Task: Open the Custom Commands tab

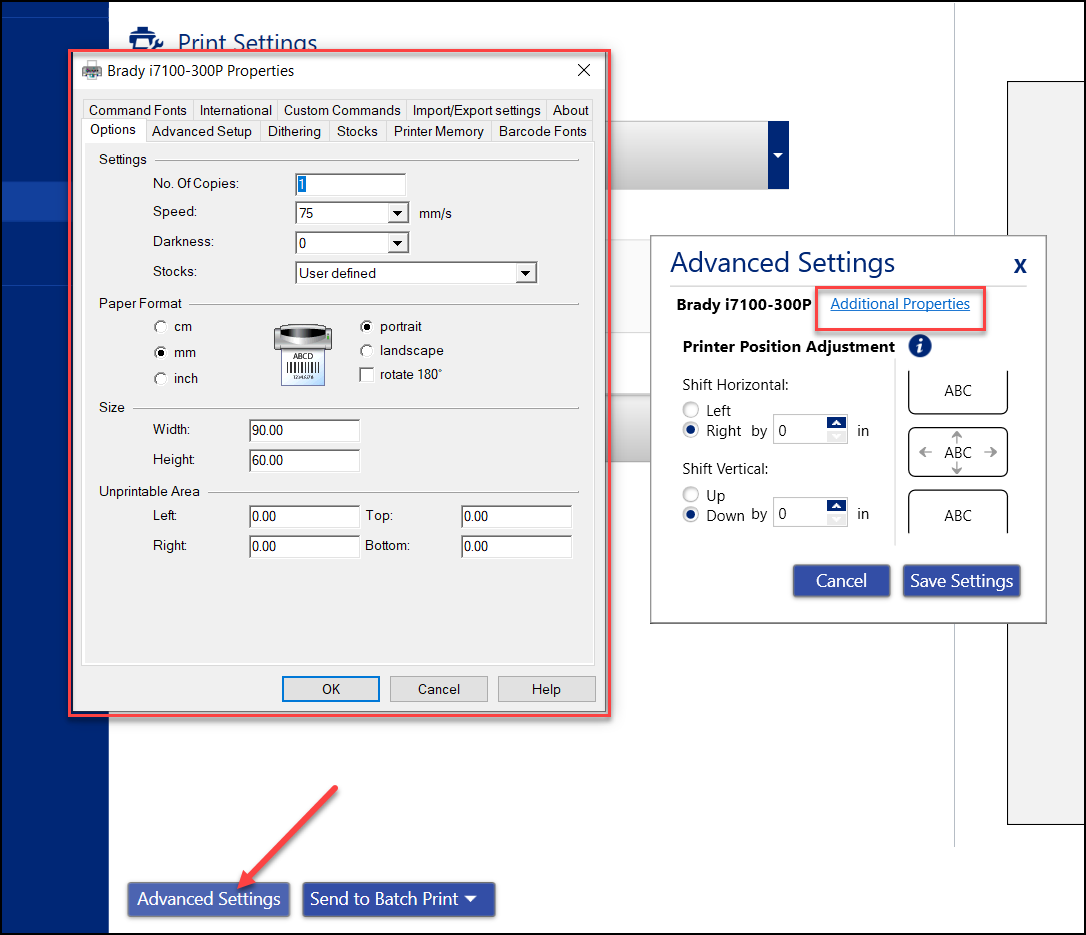Action: tap(342, 110)
